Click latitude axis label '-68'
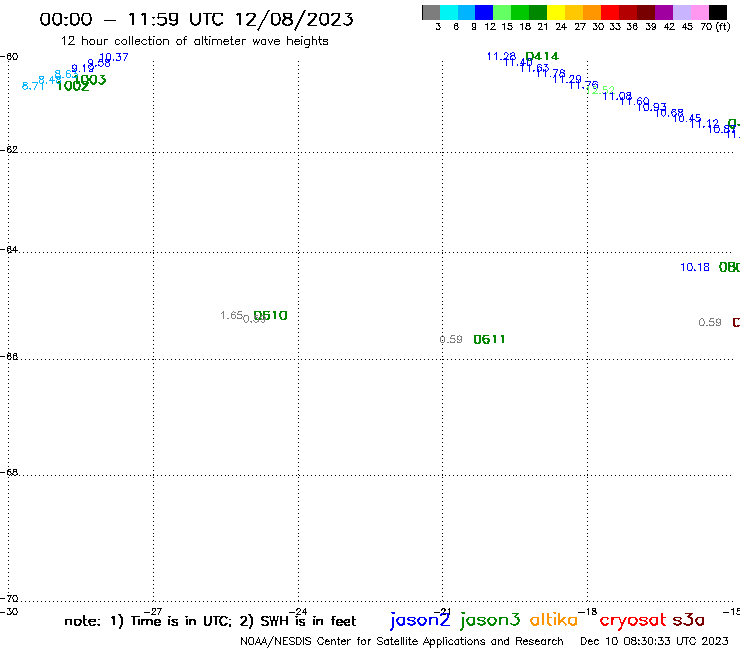 tap(9, 473)
